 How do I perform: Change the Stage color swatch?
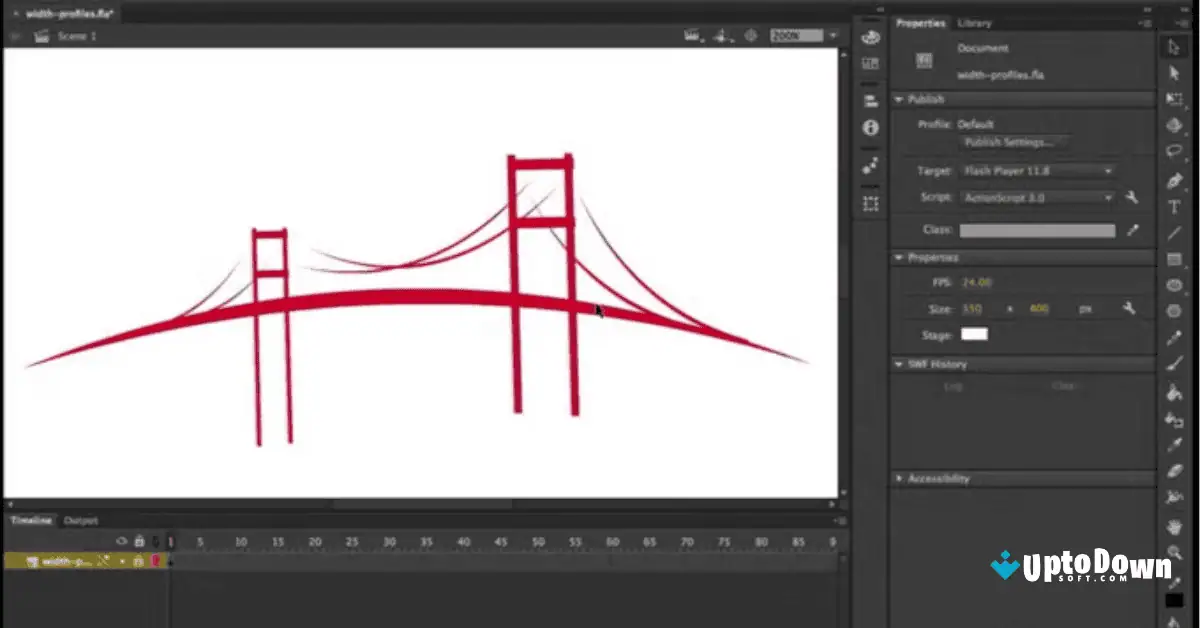(x=972, y=333)
